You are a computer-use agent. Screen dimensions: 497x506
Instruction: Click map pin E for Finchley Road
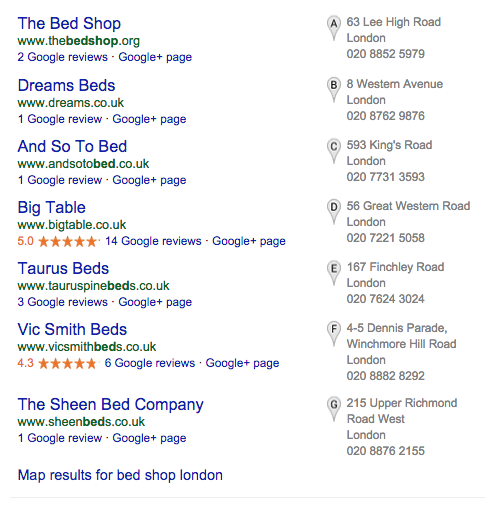coord(333,273)
